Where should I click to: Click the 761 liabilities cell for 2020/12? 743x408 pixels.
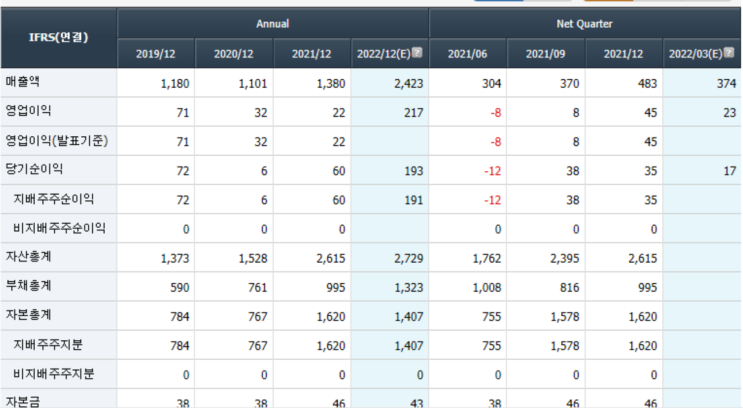point(234,287)
